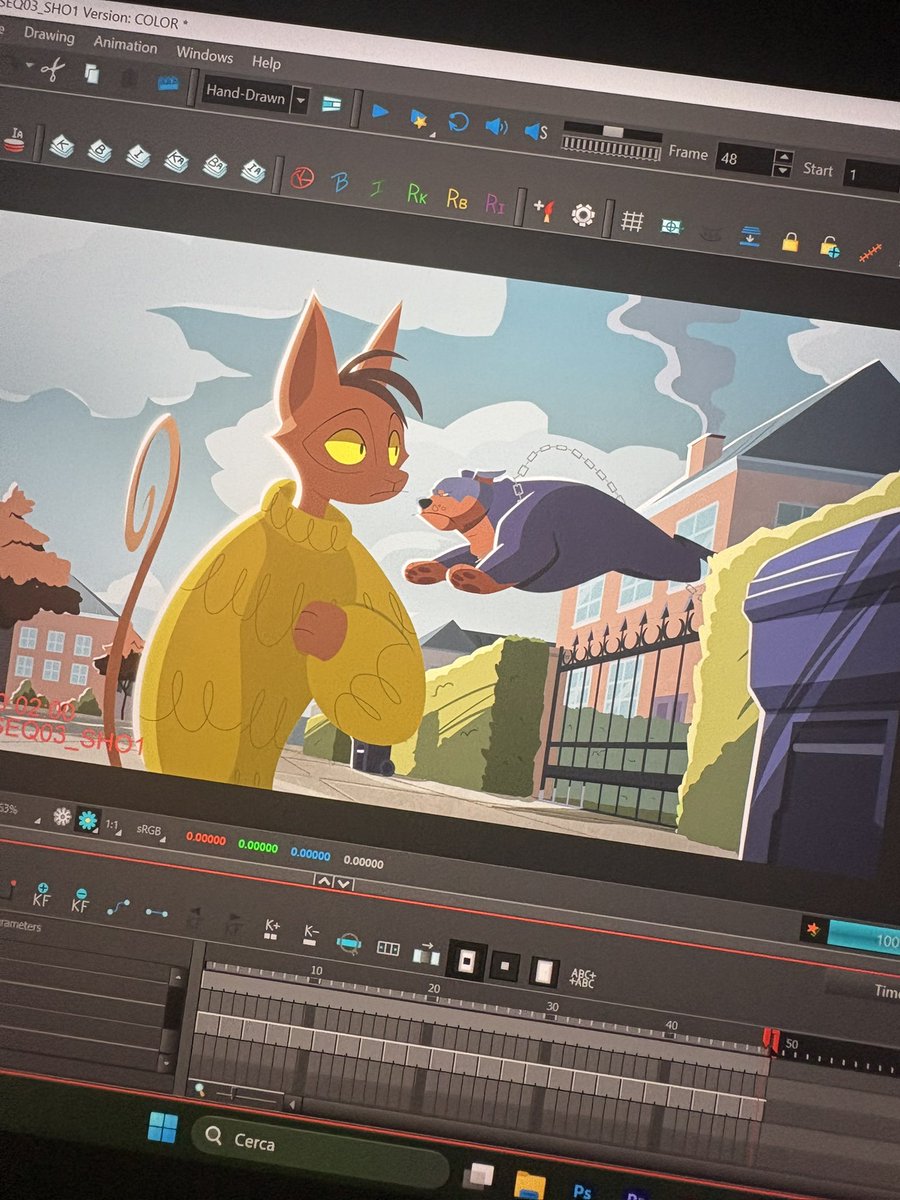
Task: Click the workspace manager icon
Action: (x=331, y=104)
